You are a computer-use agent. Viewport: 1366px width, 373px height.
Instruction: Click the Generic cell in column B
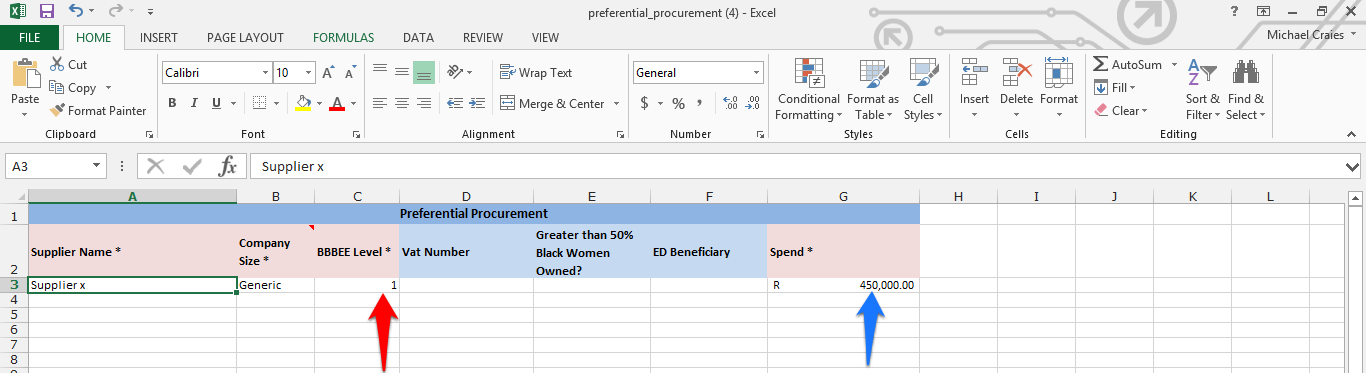pyautogui.click(x=275, y=285)
